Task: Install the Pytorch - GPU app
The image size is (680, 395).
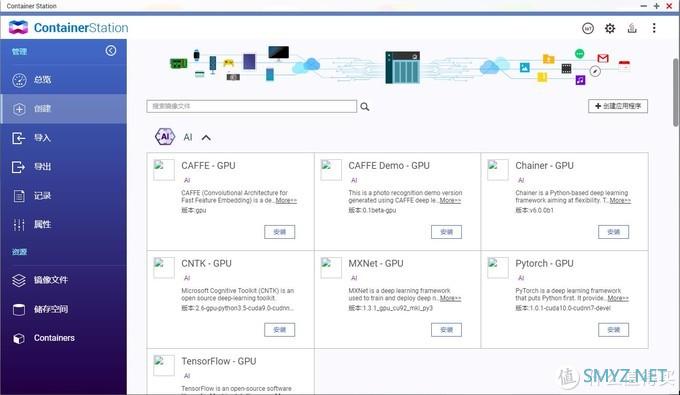Action: 614,330
